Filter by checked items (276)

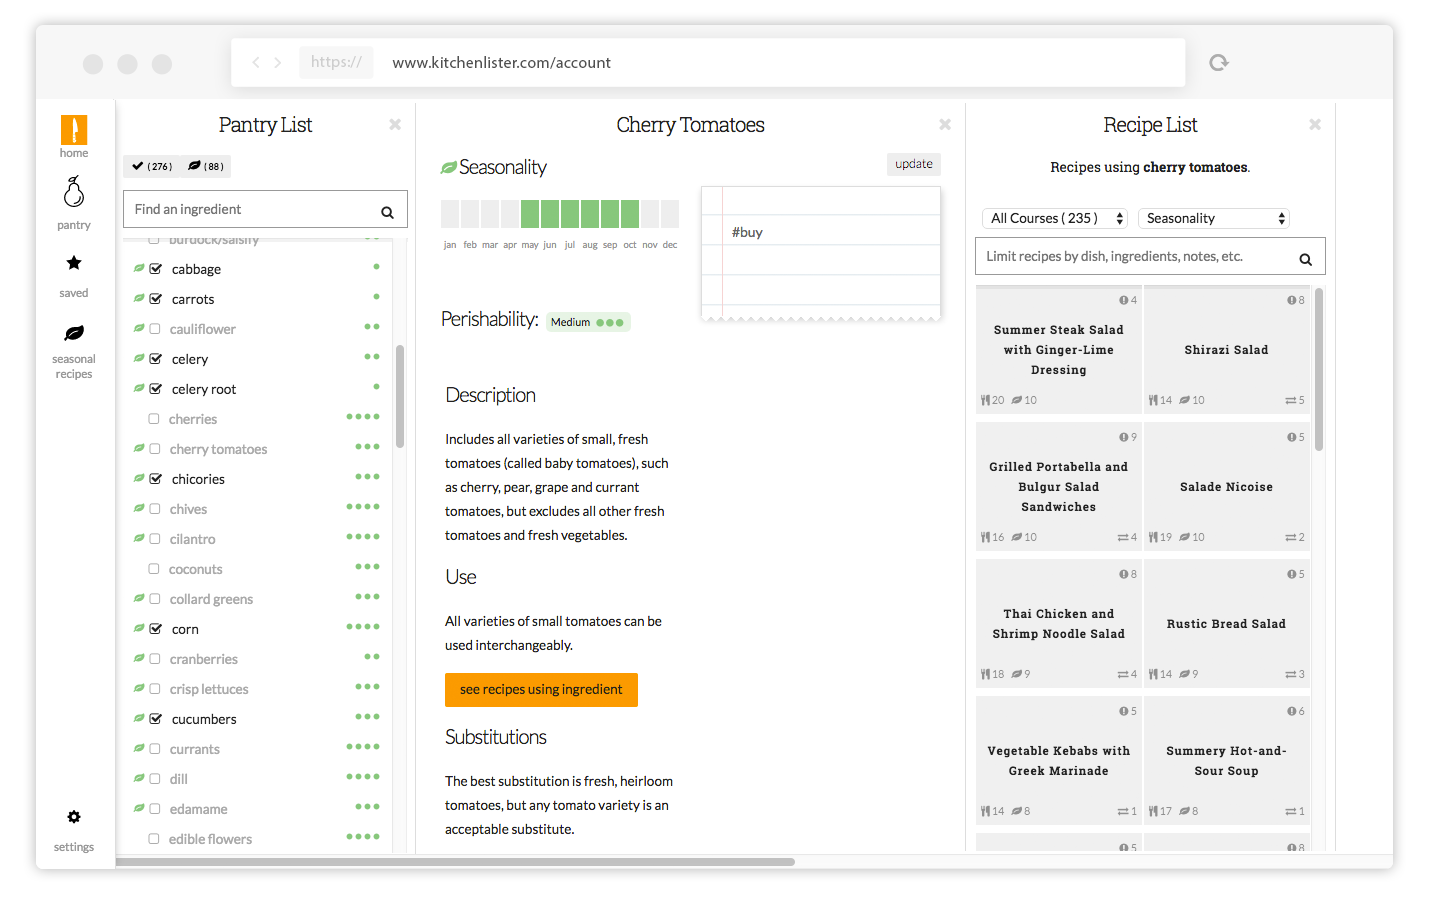152,166
